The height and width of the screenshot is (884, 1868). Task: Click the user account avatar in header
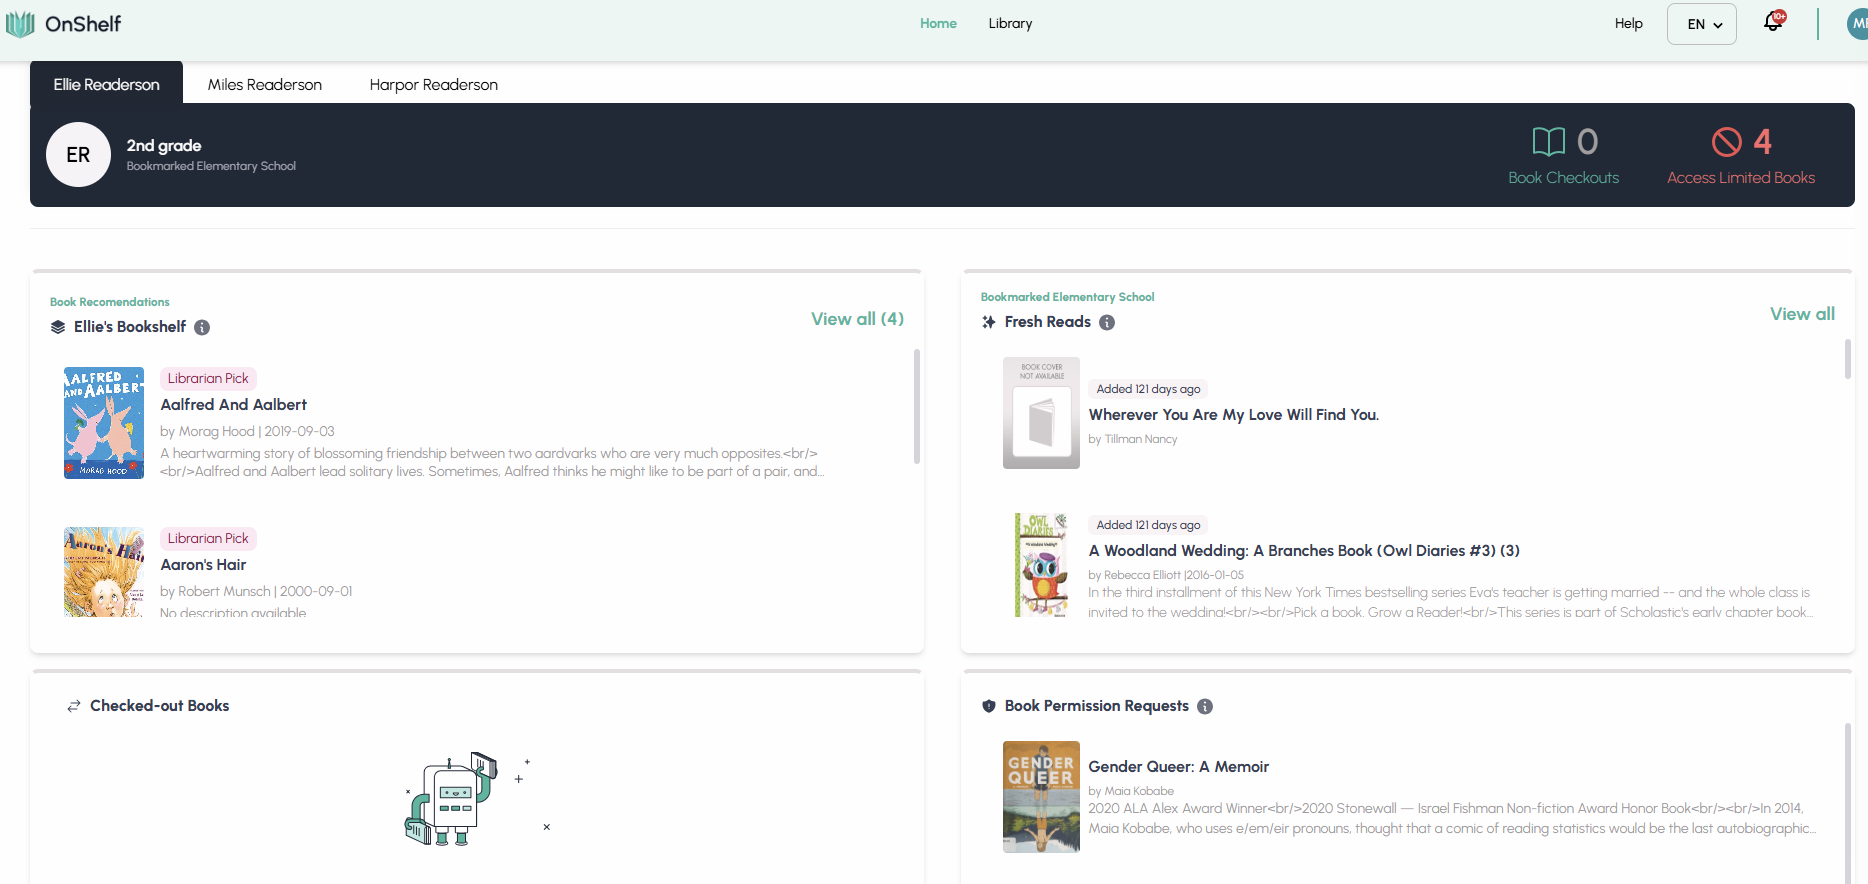(x=1857, y=24)
